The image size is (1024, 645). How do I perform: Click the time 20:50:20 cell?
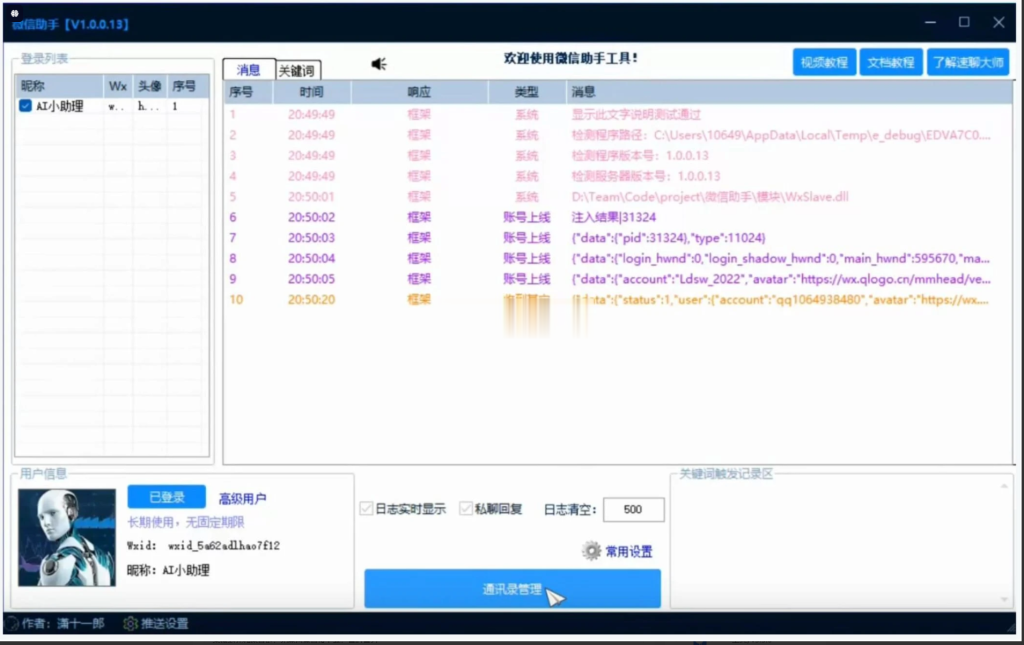click(312, 300)
